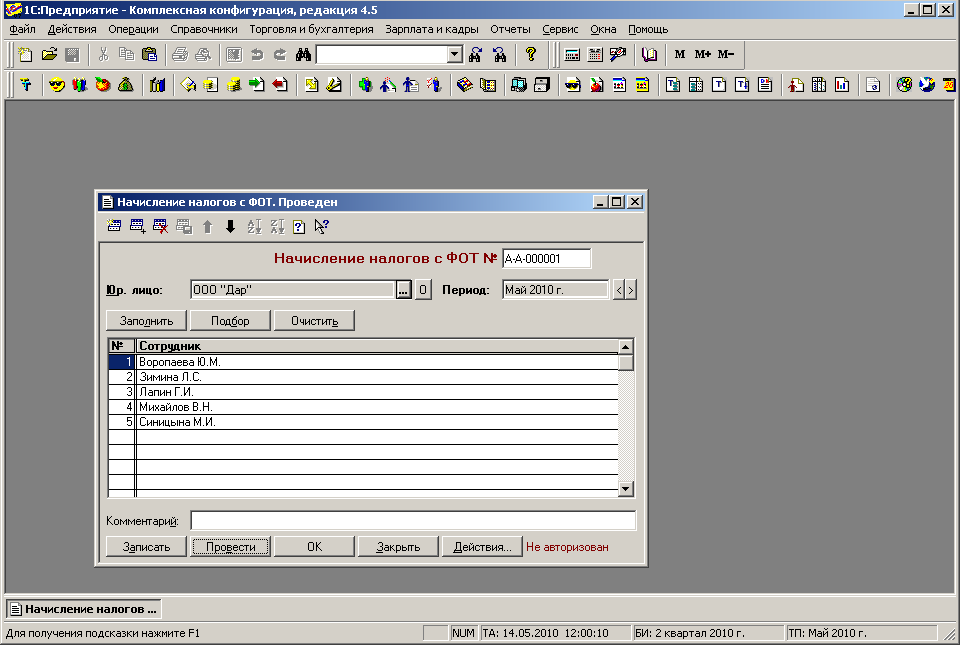
Task: Open the calculator icon in main toolbar
Action: [572, 54]
